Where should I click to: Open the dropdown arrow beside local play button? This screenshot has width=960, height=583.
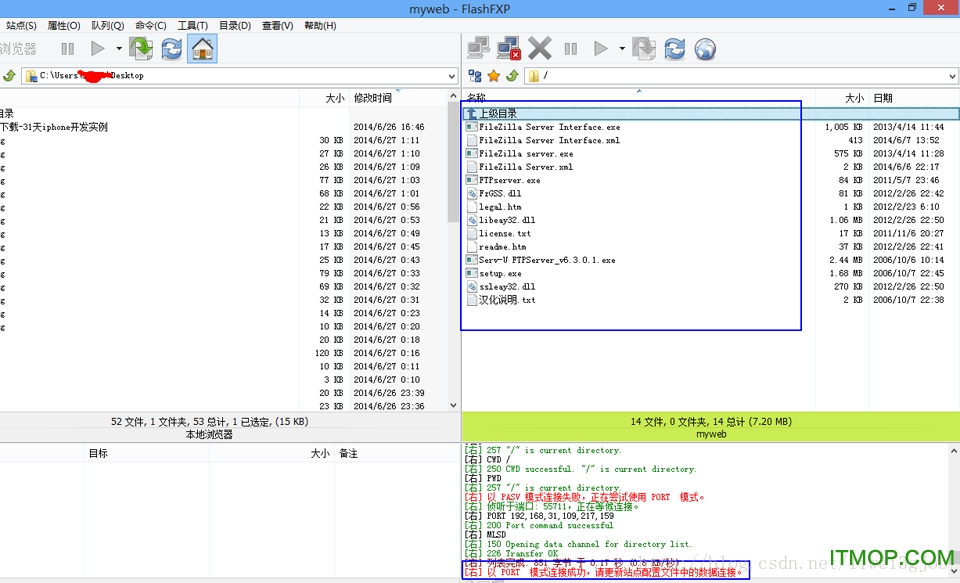click(x=119, y=48)
